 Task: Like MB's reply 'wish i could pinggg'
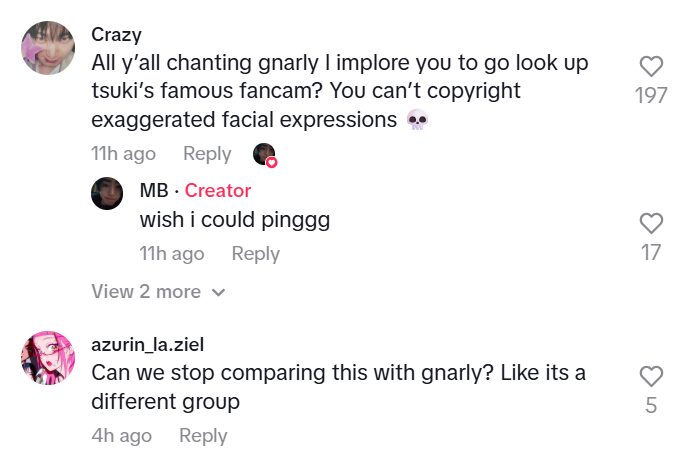click(651, 223)
